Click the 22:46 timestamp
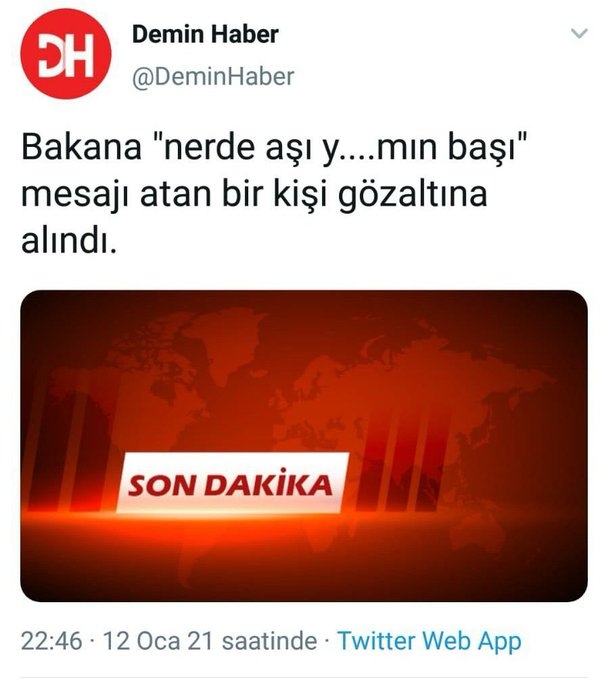 pyautogui.click(x=51, y=641)
